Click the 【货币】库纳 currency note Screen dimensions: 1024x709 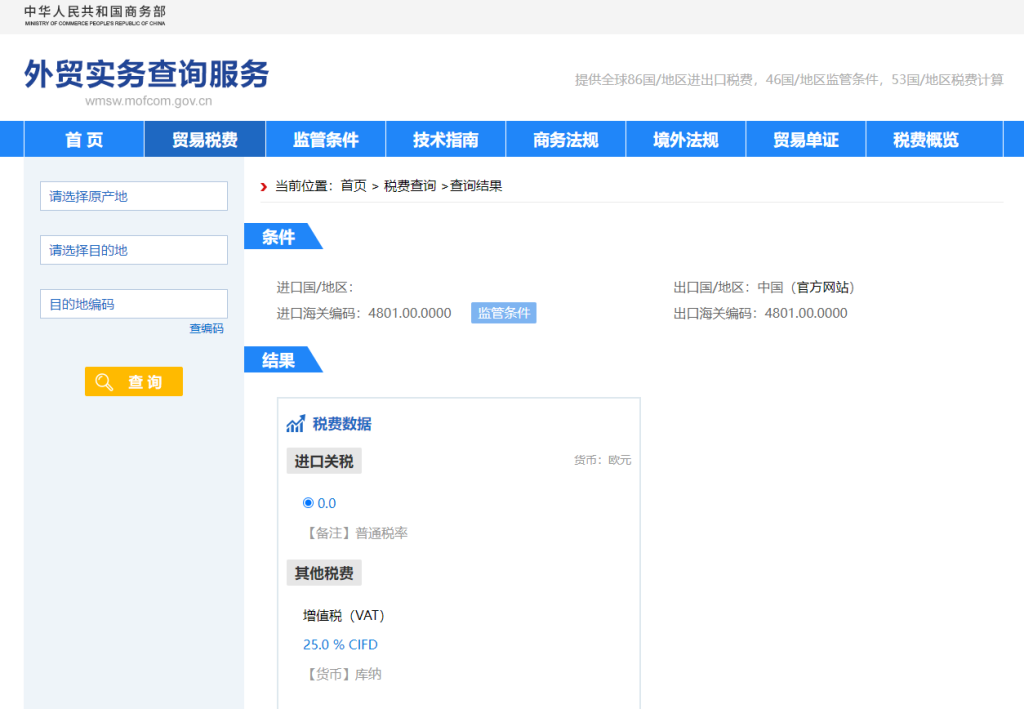click(342, 674)
